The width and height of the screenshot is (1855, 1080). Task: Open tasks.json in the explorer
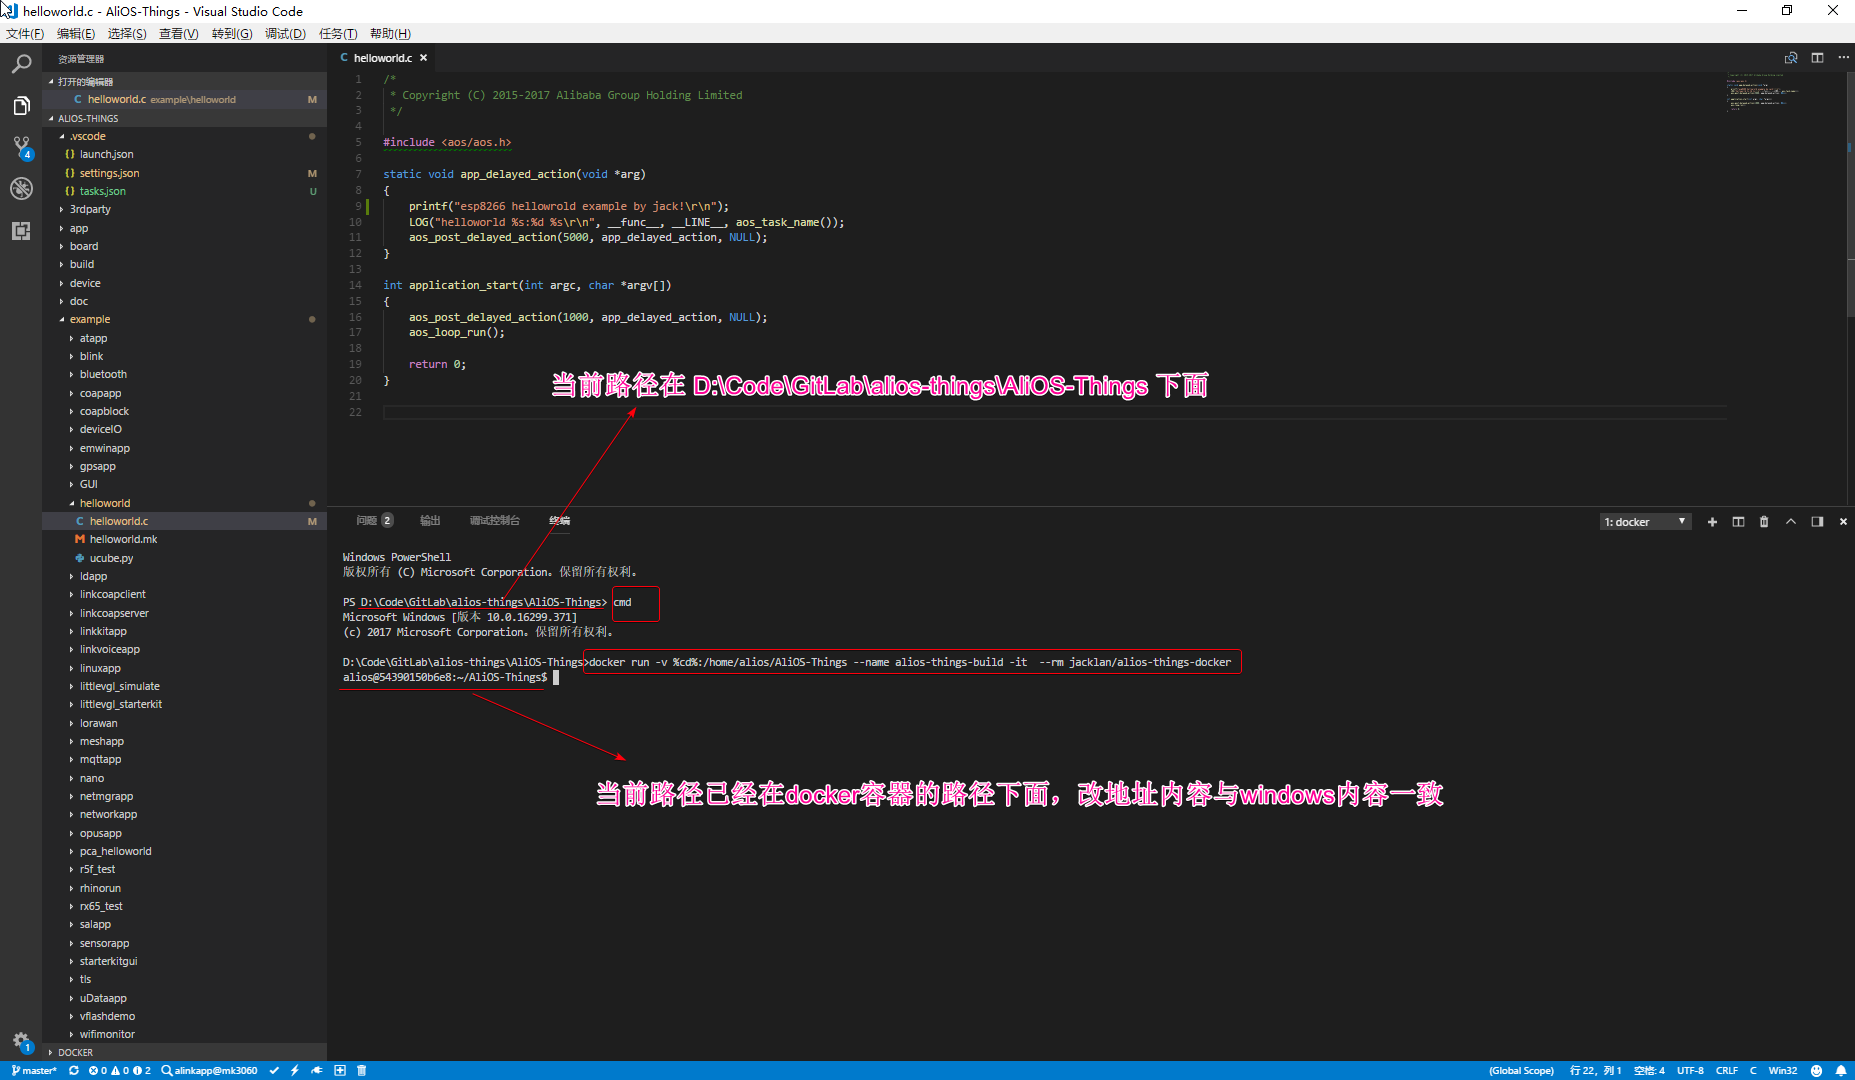[184, 191]
